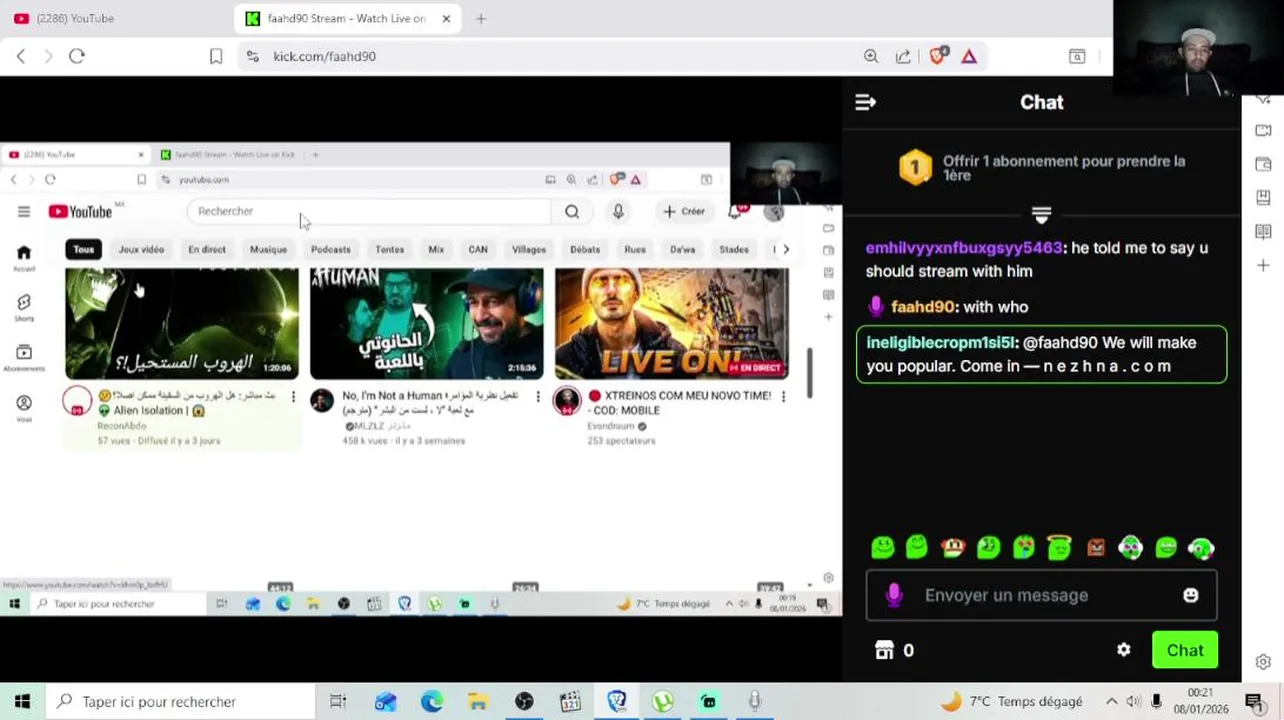Reload the Kick page
The height and width of the screenshot is (720, 1284).
77,56
